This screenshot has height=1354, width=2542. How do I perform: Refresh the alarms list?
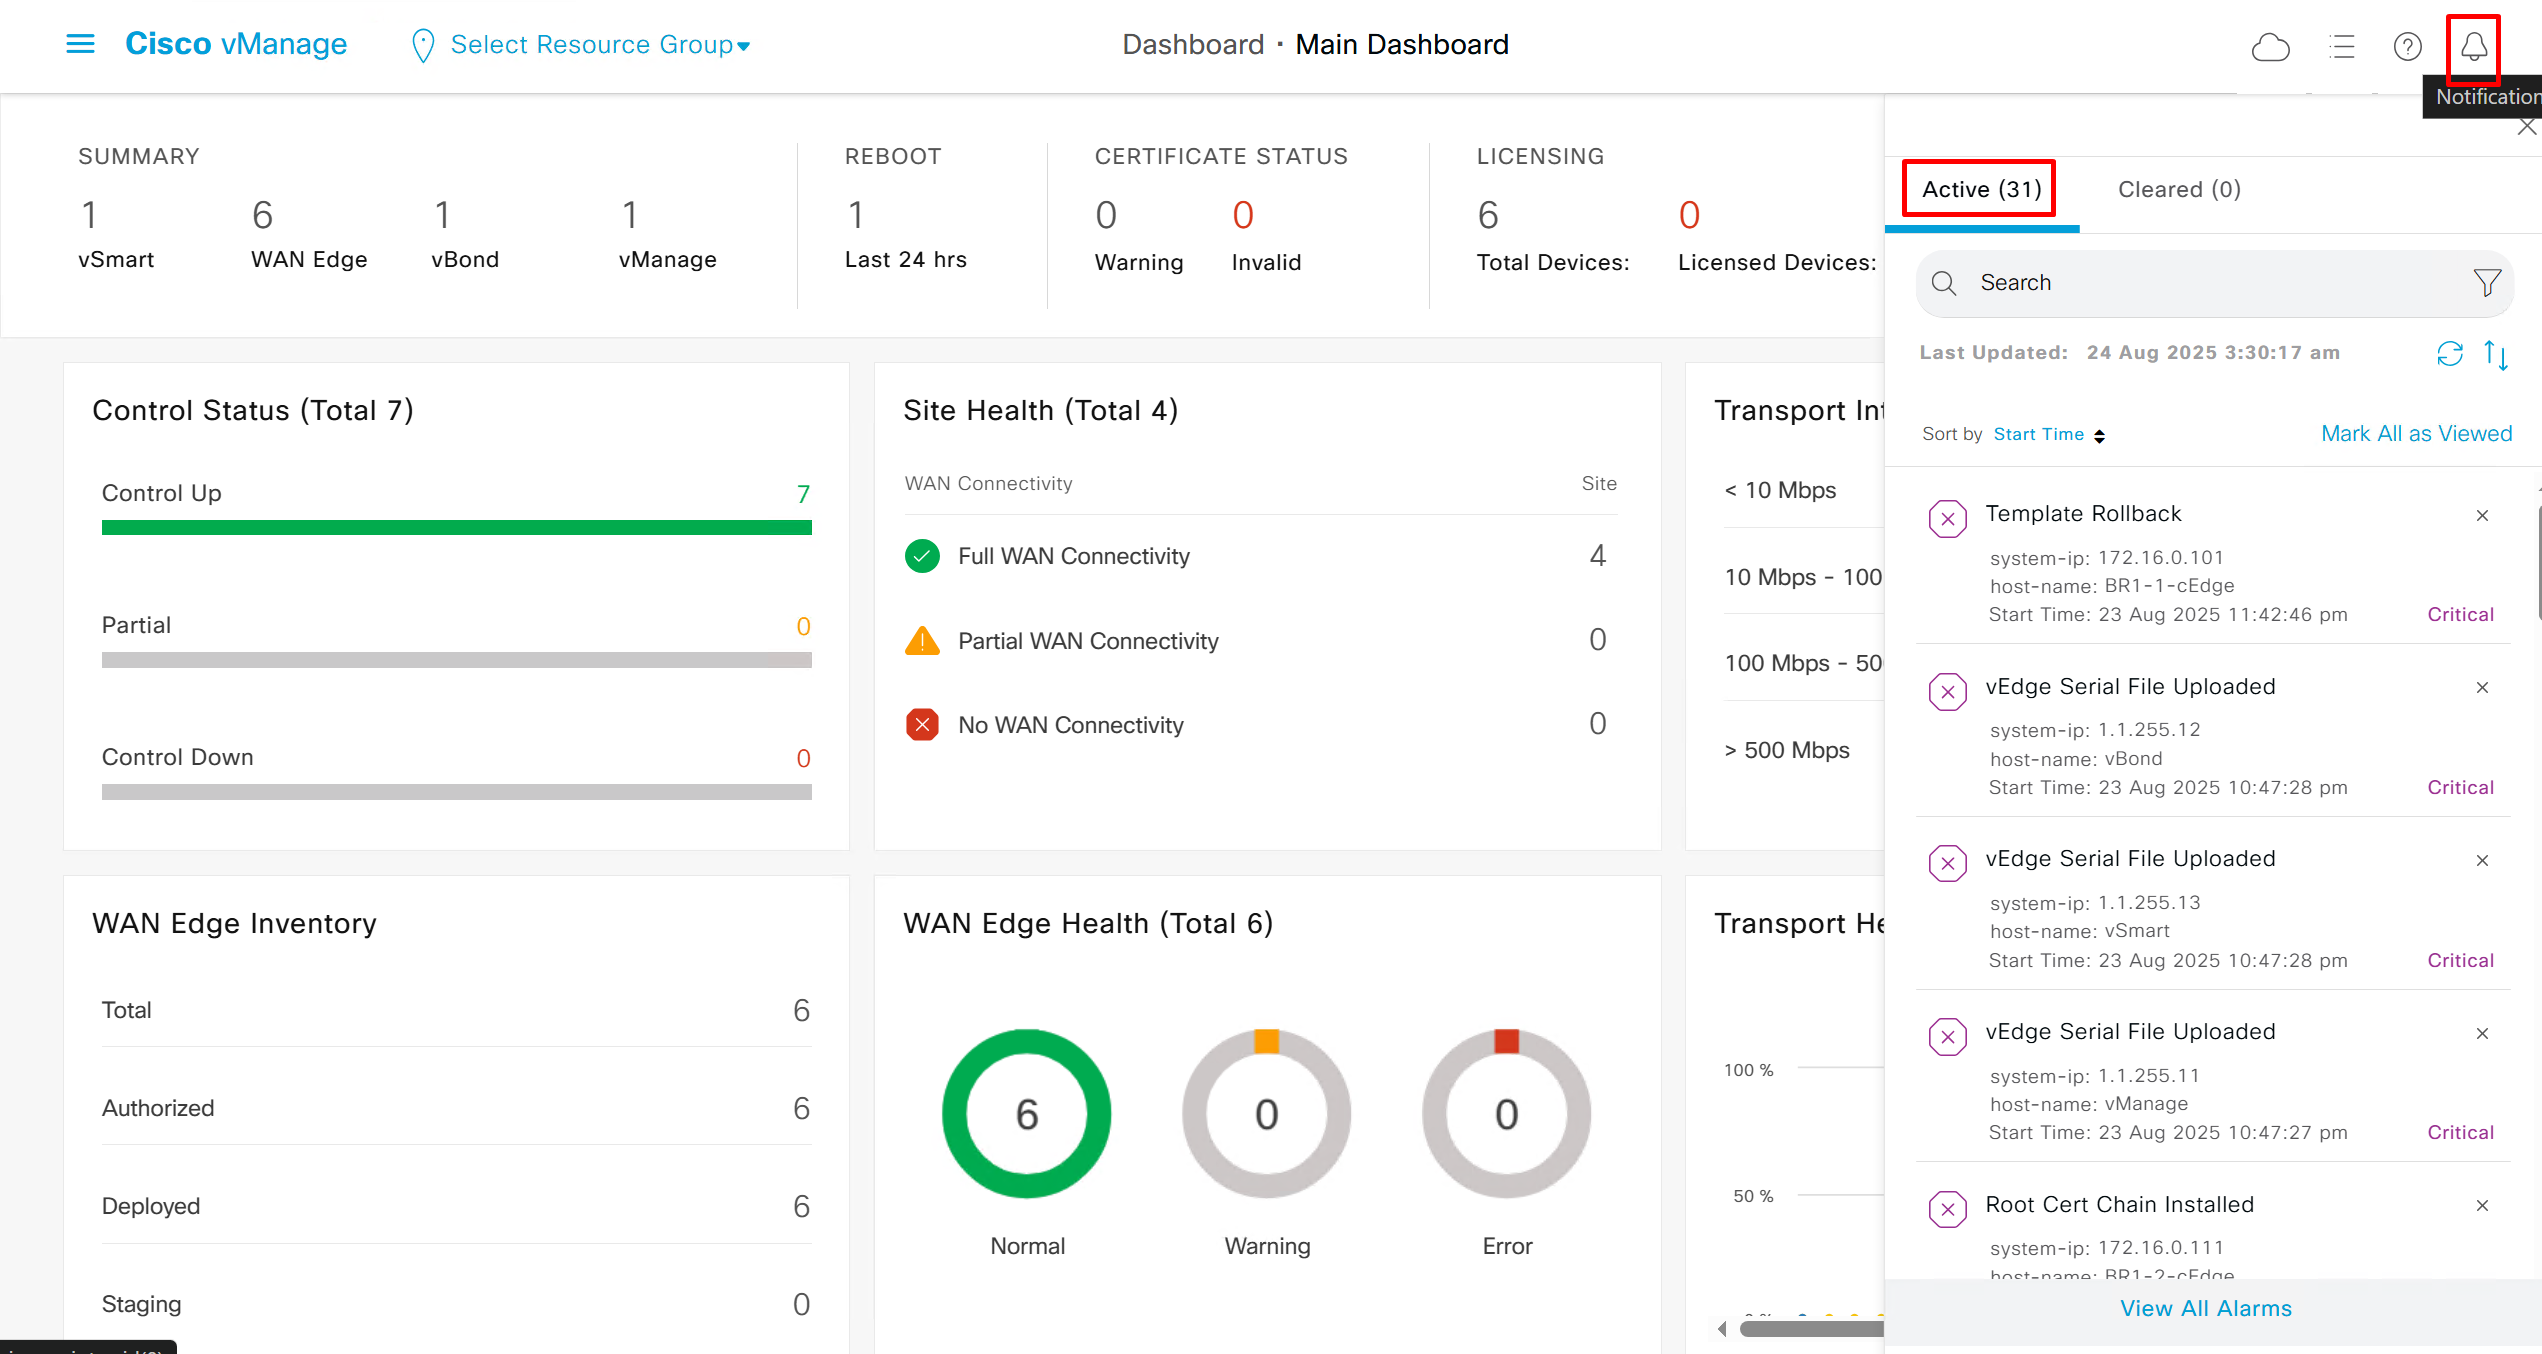tap(2449, 354)
